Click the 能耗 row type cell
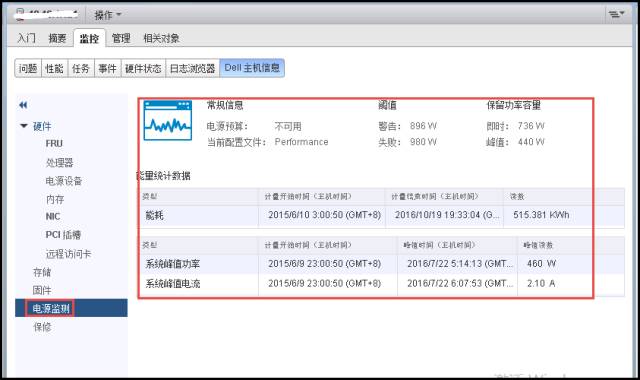The width and height of the screenshot is (640, 380). coord(154,215)
